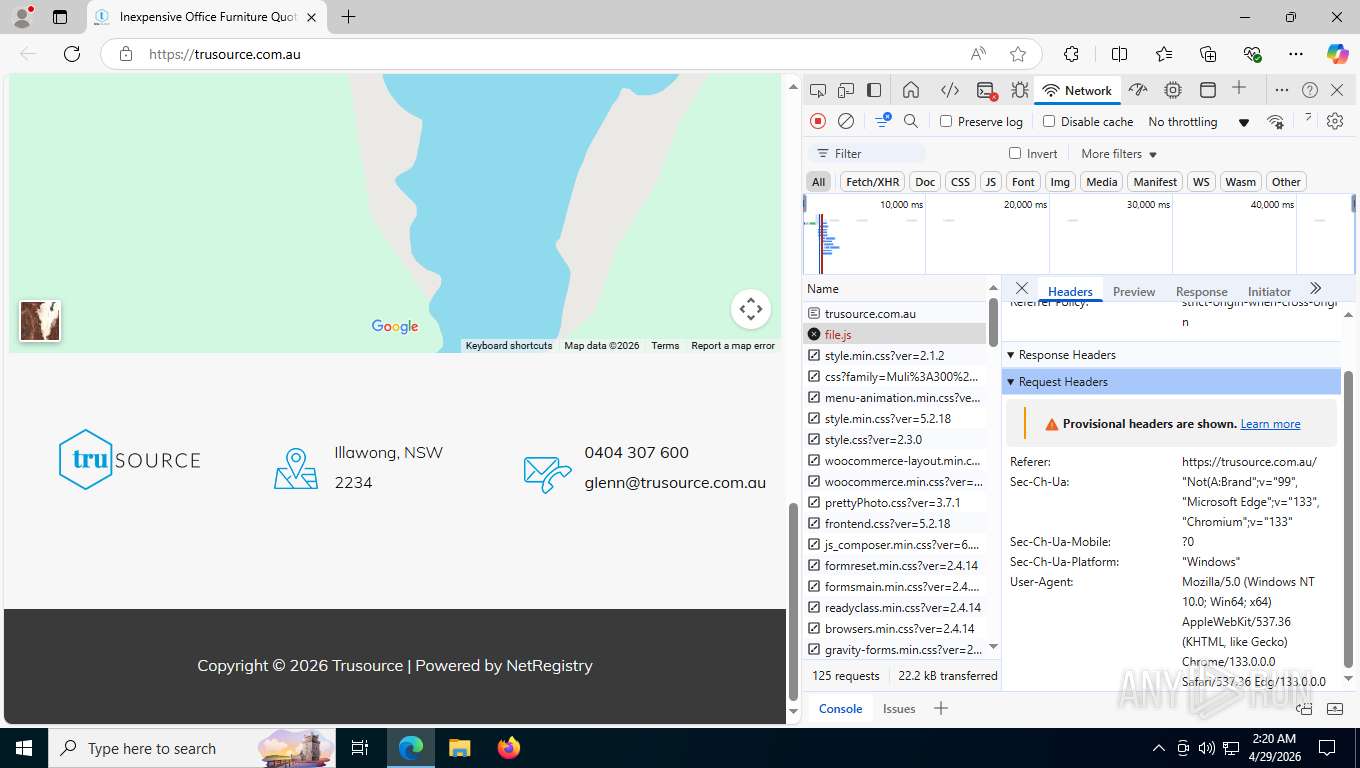Toggle the network filter bar icon
The width and height of the screenshot is (1360, 768).
click(883, 121)
